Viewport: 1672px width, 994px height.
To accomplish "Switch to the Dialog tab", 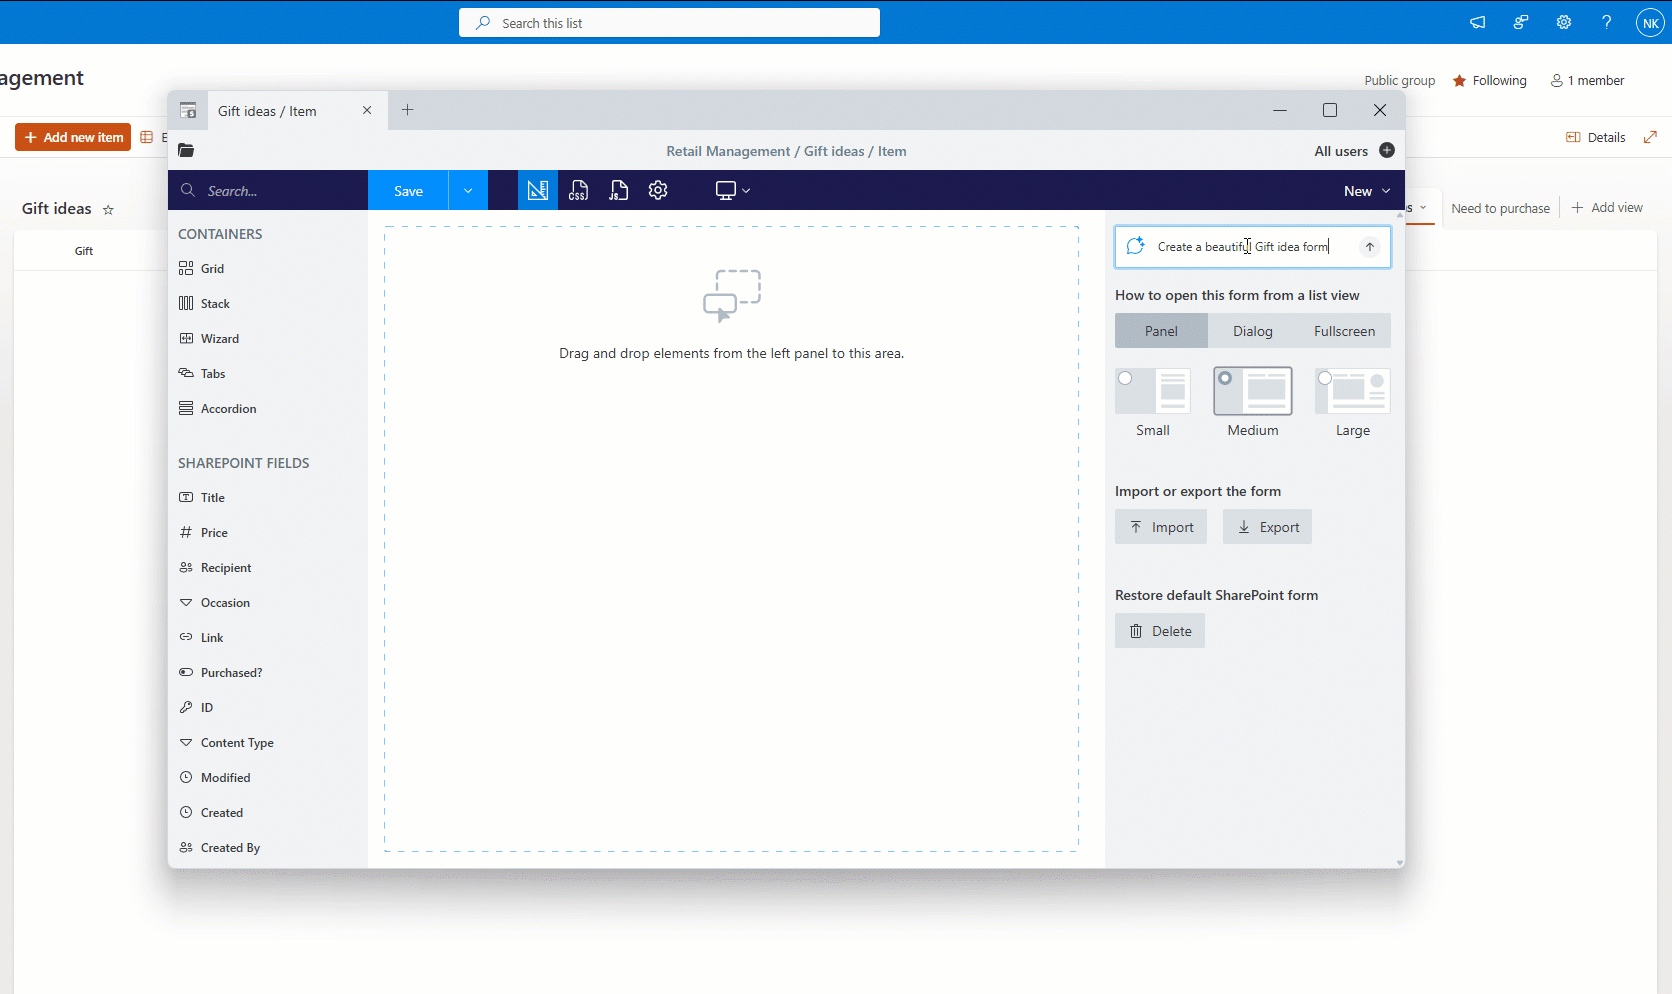I will tap(1252, 331).
